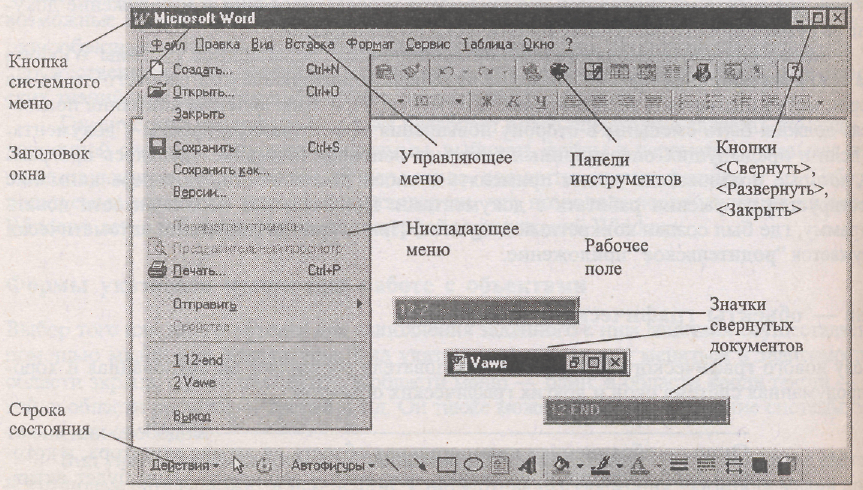Click the fill color paint bucket
863x490 pixels.
pos(562,465)
